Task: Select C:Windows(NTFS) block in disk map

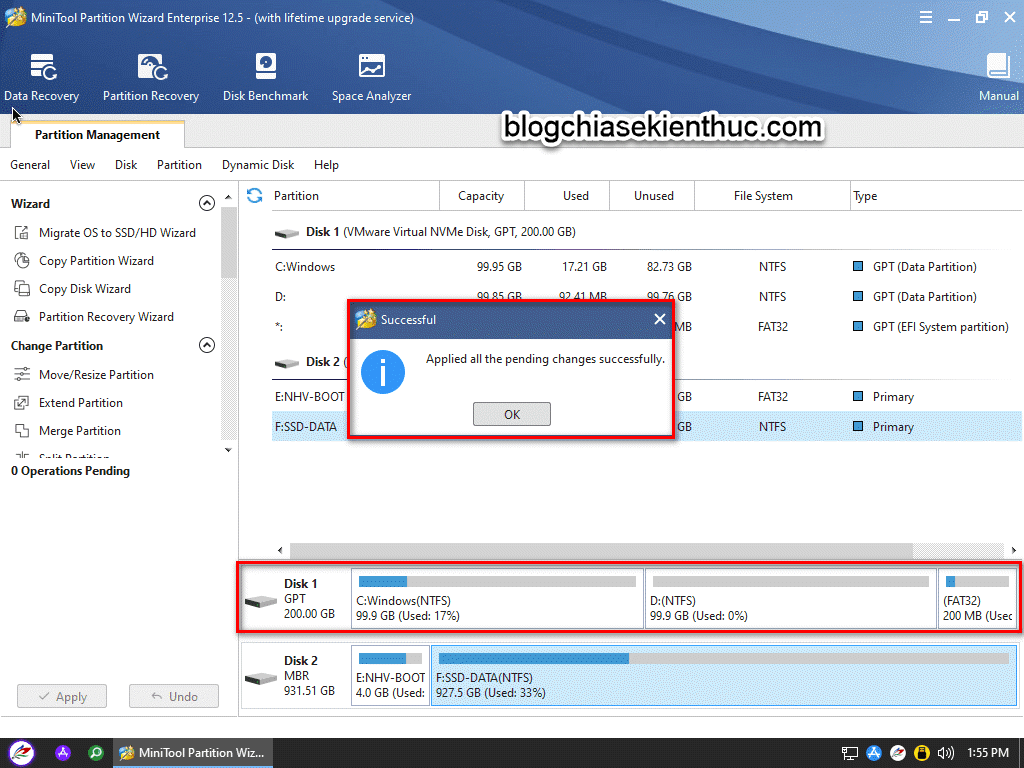Action: 498,599
